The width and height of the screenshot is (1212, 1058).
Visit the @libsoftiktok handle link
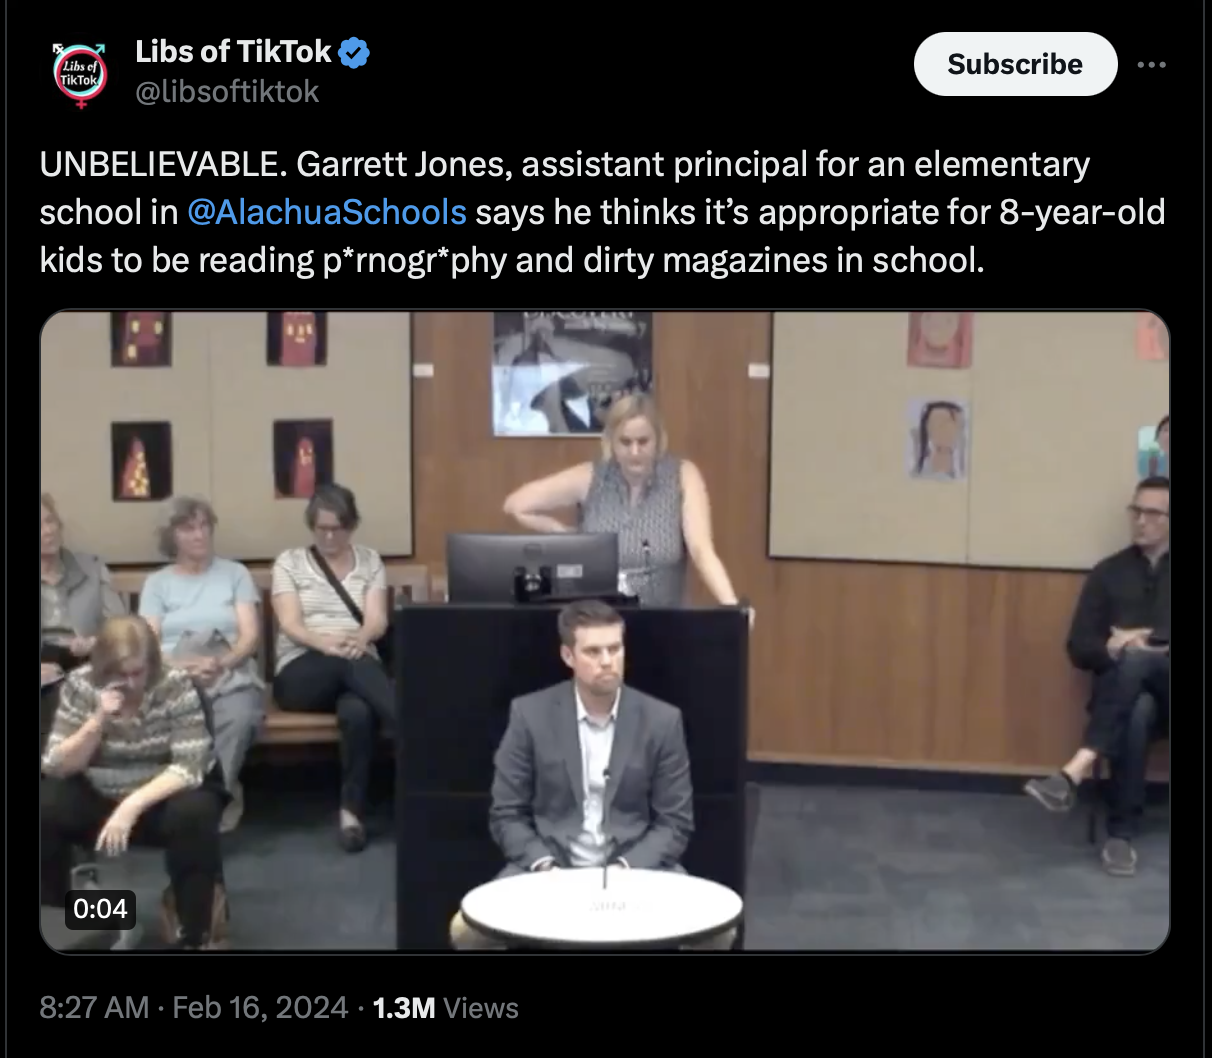pos(227,92)
